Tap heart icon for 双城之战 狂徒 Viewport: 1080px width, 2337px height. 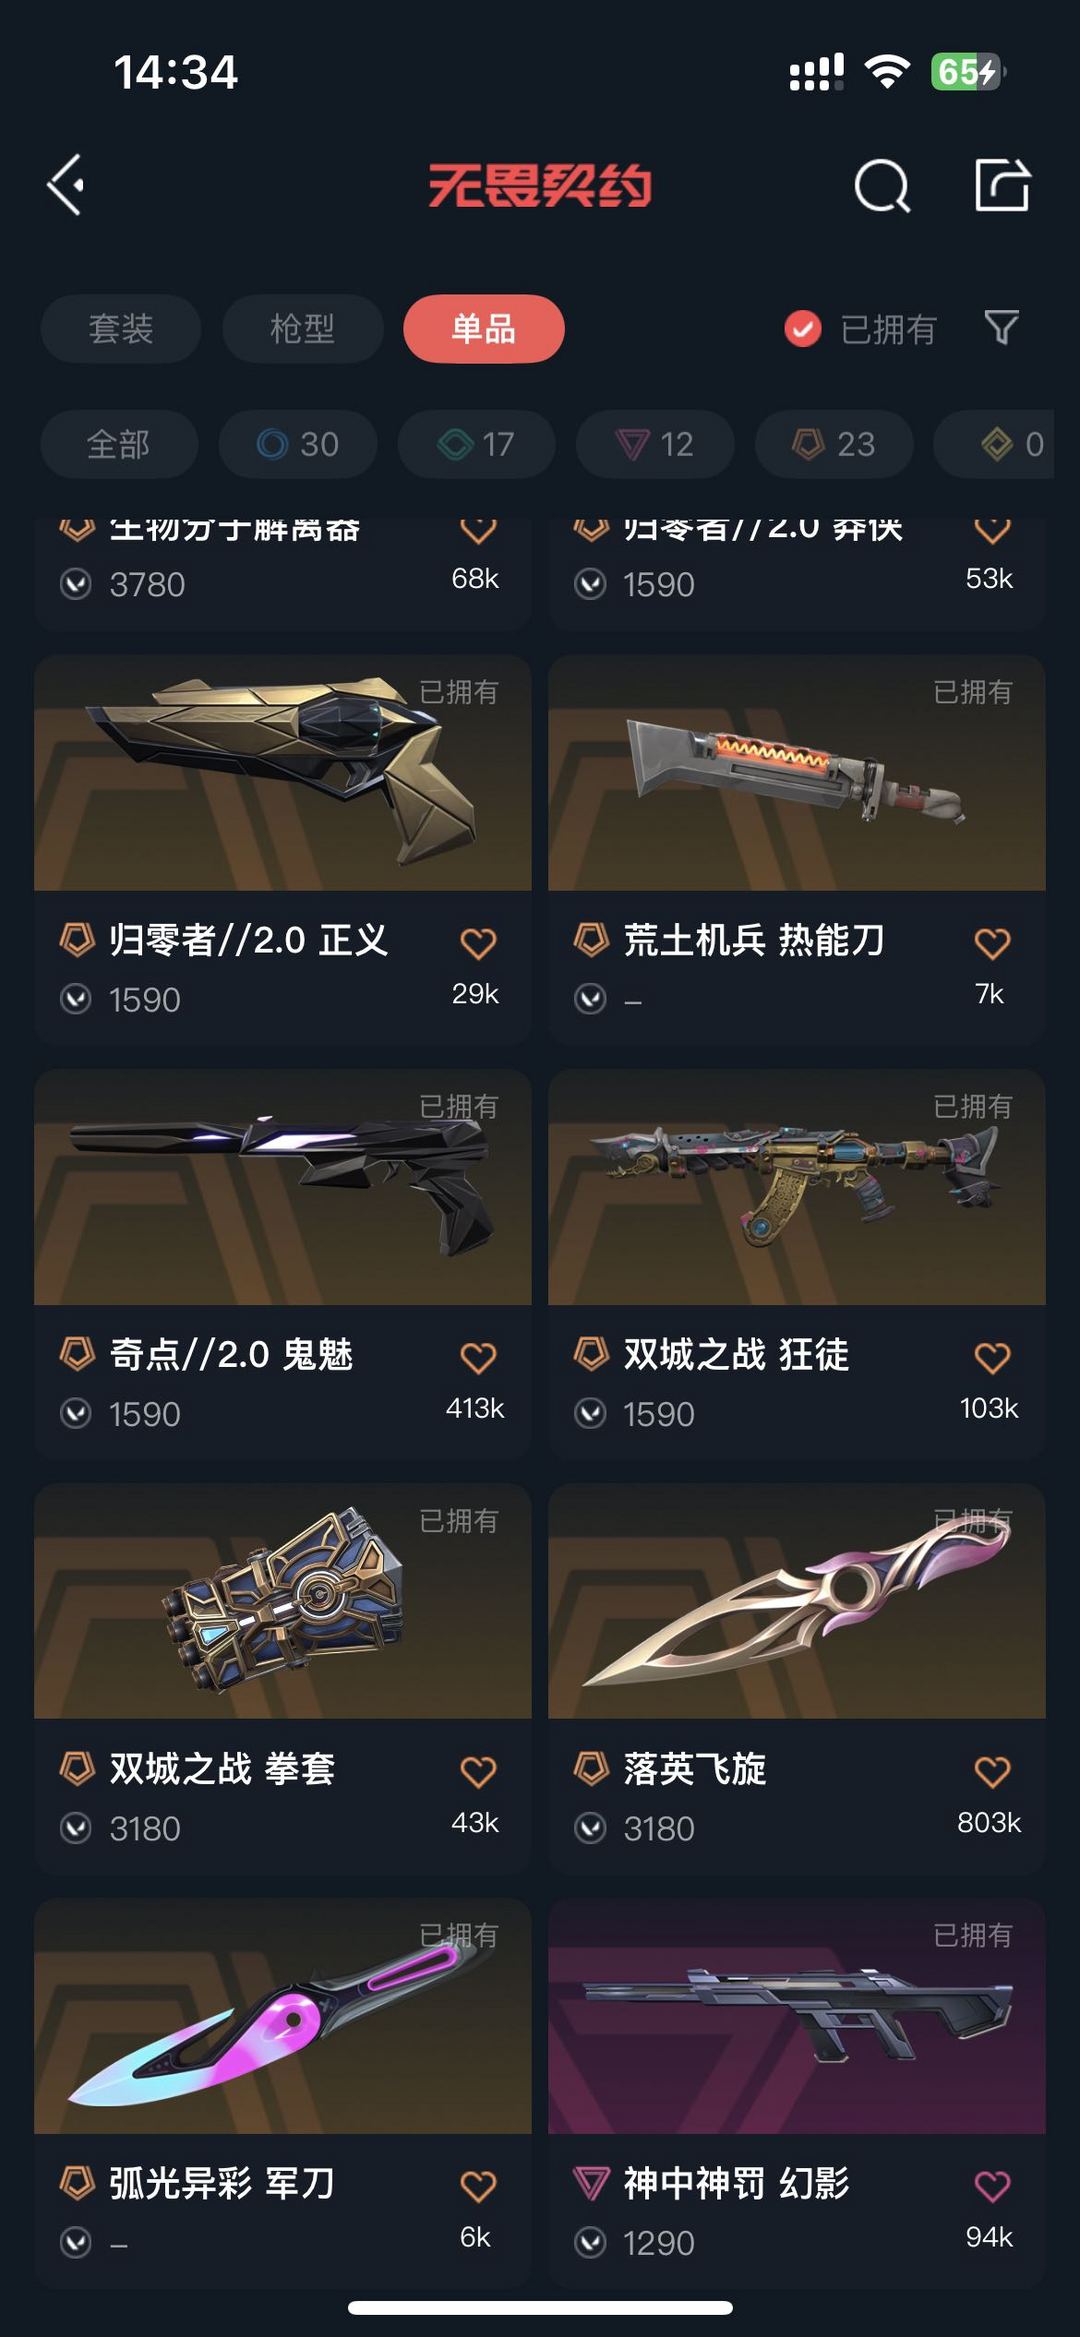[992, 1358]
